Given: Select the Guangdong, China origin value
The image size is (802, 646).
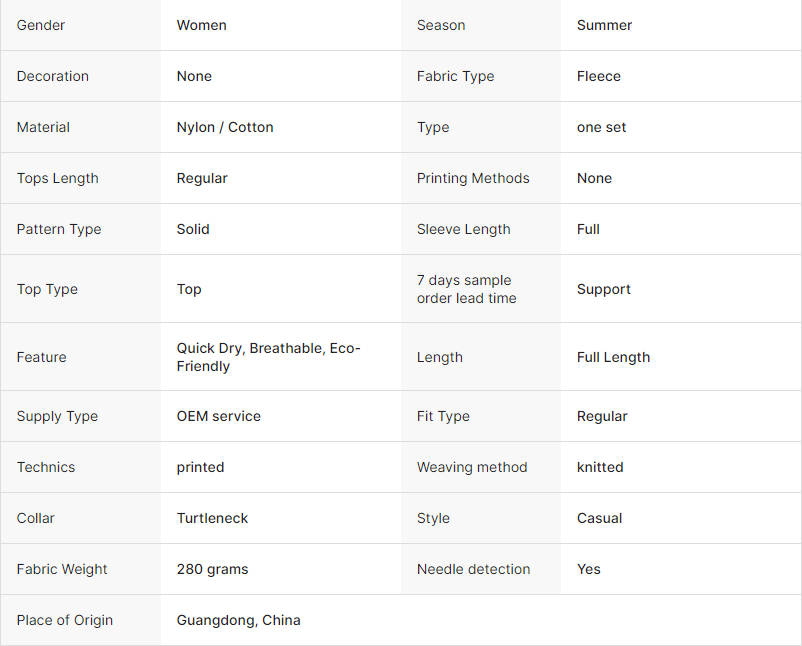Looking at the screenshot, I should pyautogui.click(x=238, y=620).
